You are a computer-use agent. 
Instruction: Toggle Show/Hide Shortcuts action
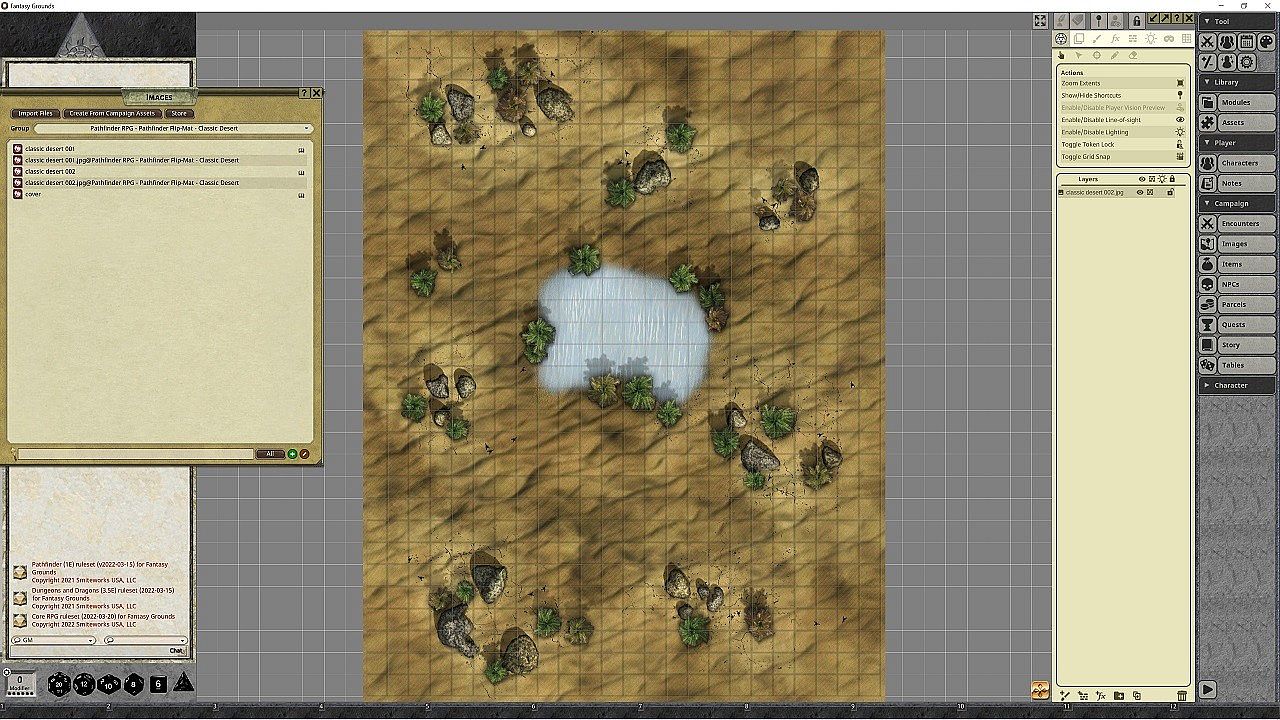pyautogui.click(x=1122, y=95)
